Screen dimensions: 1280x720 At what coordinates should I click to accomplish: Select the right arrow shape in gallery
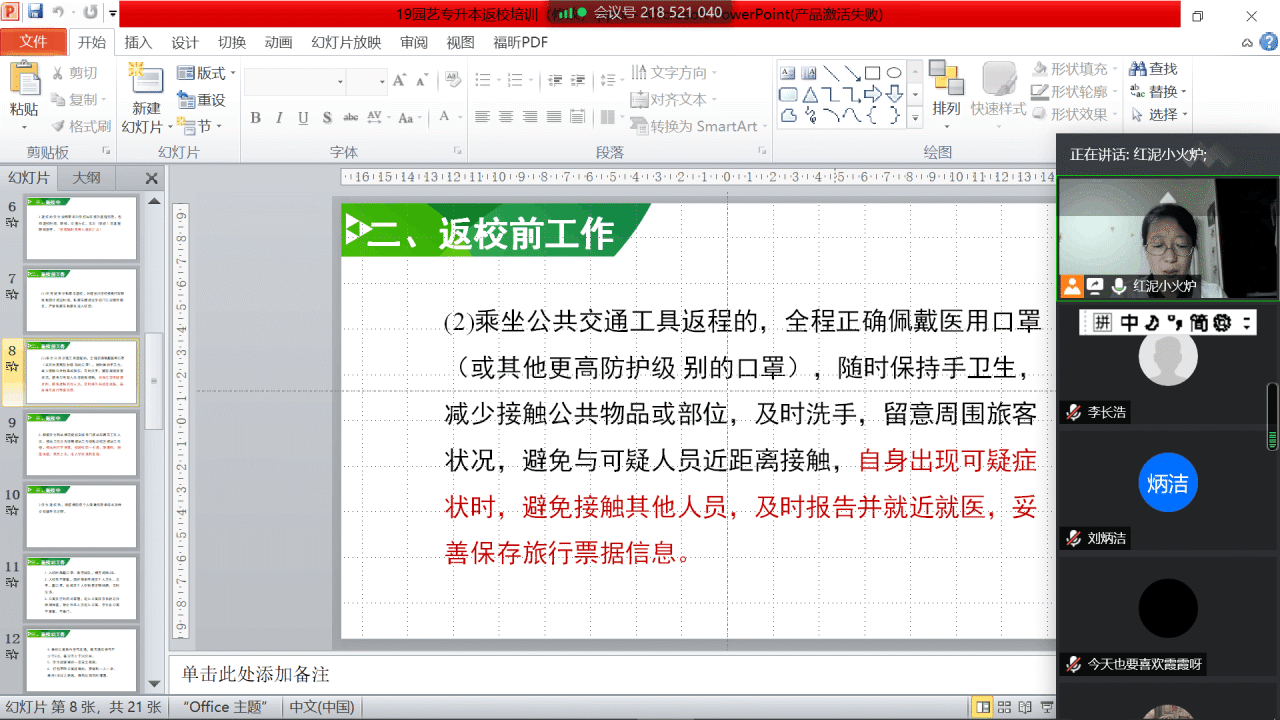872,94
